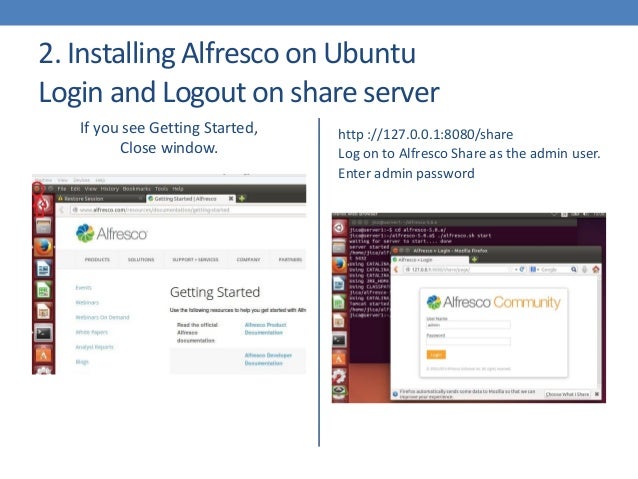Image resolution: width=638 pixels, height=479 pixels.
Task: Launch Firefox from right screenshot's dock
Action: 339,265
